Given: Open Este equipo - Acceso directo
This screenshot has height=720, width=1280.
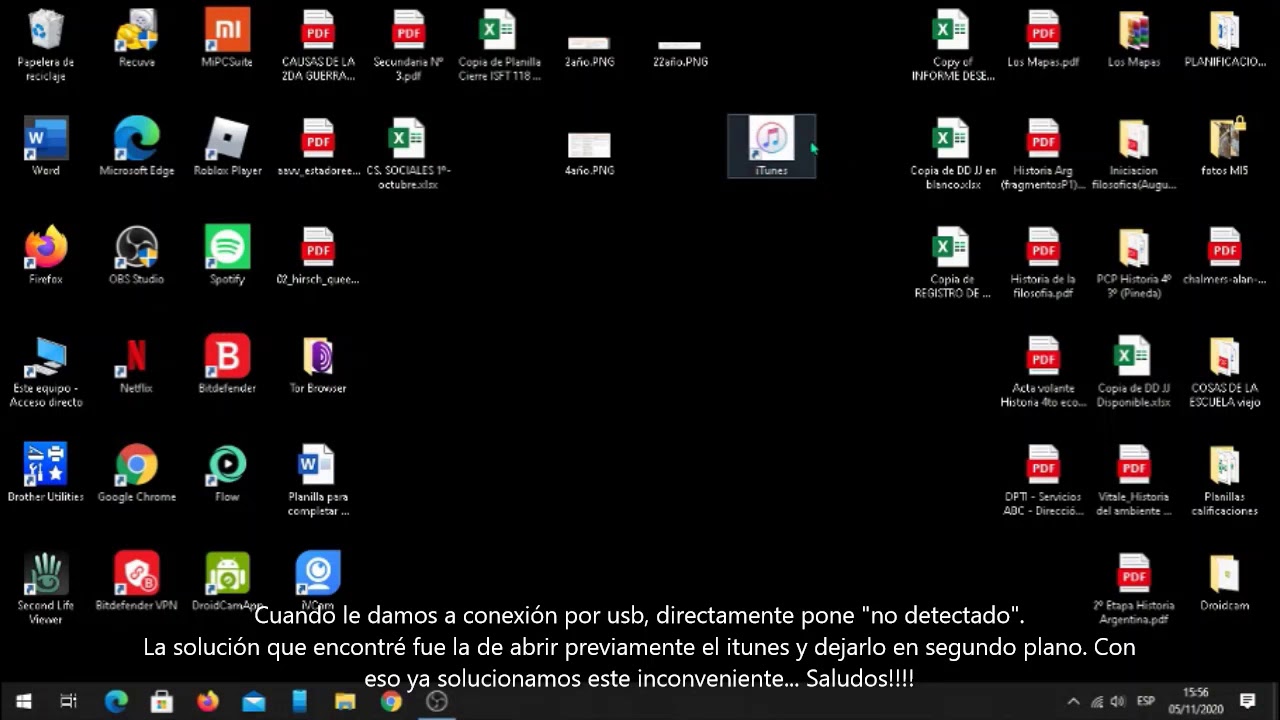Looking at the screenshot, I should click(46, 371).
